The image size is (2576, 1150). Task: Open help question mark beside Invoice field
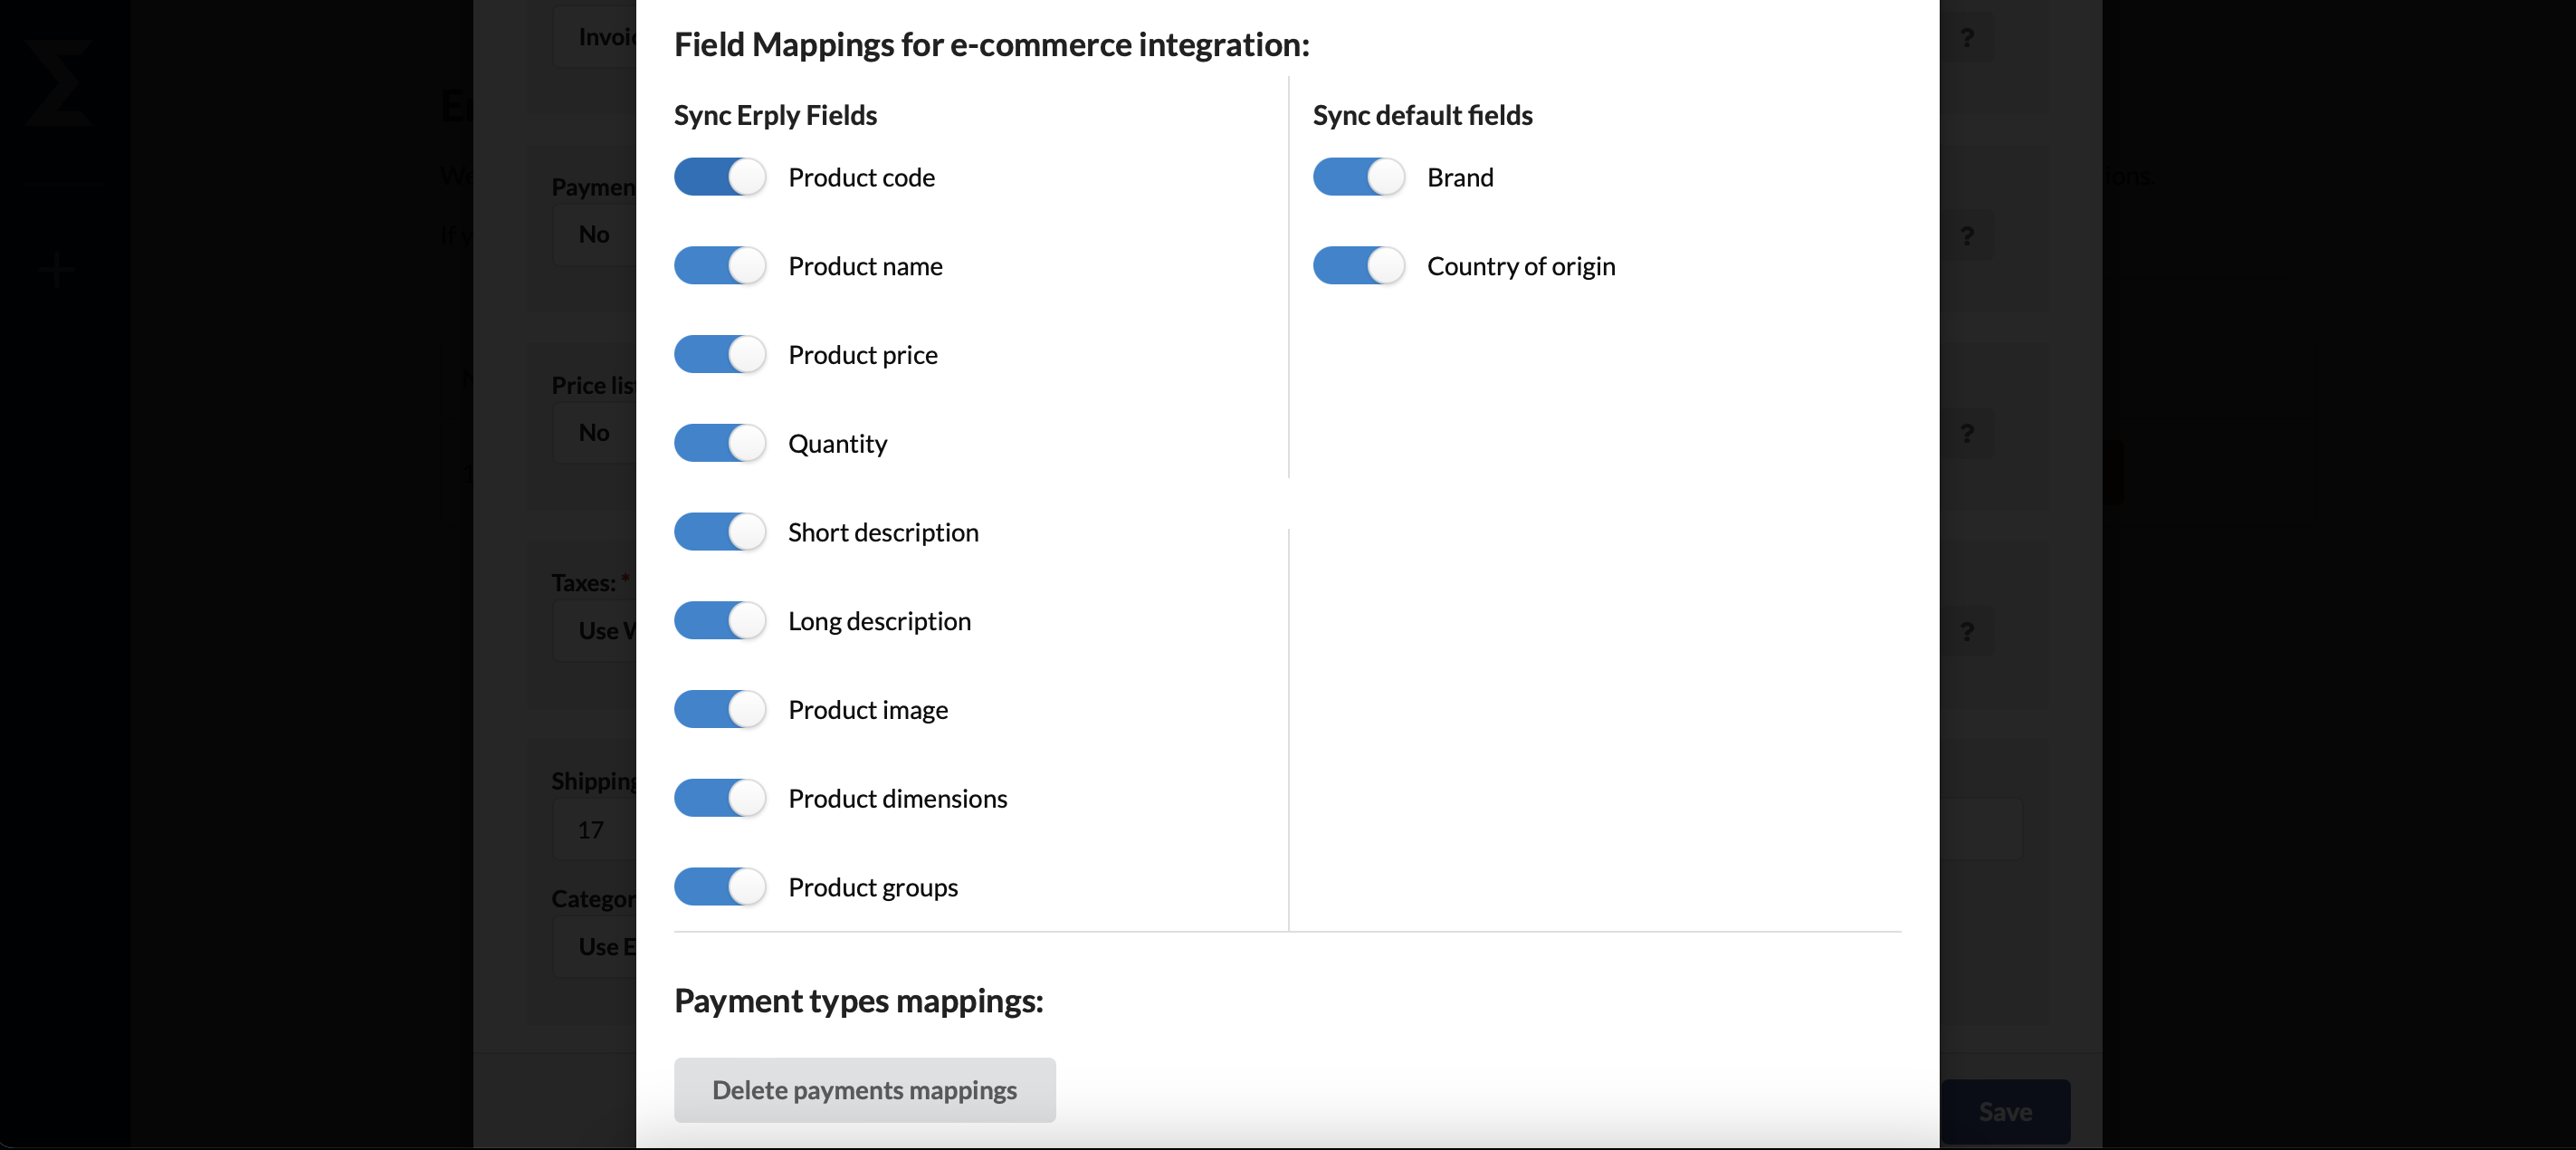tap(1967, 38)
